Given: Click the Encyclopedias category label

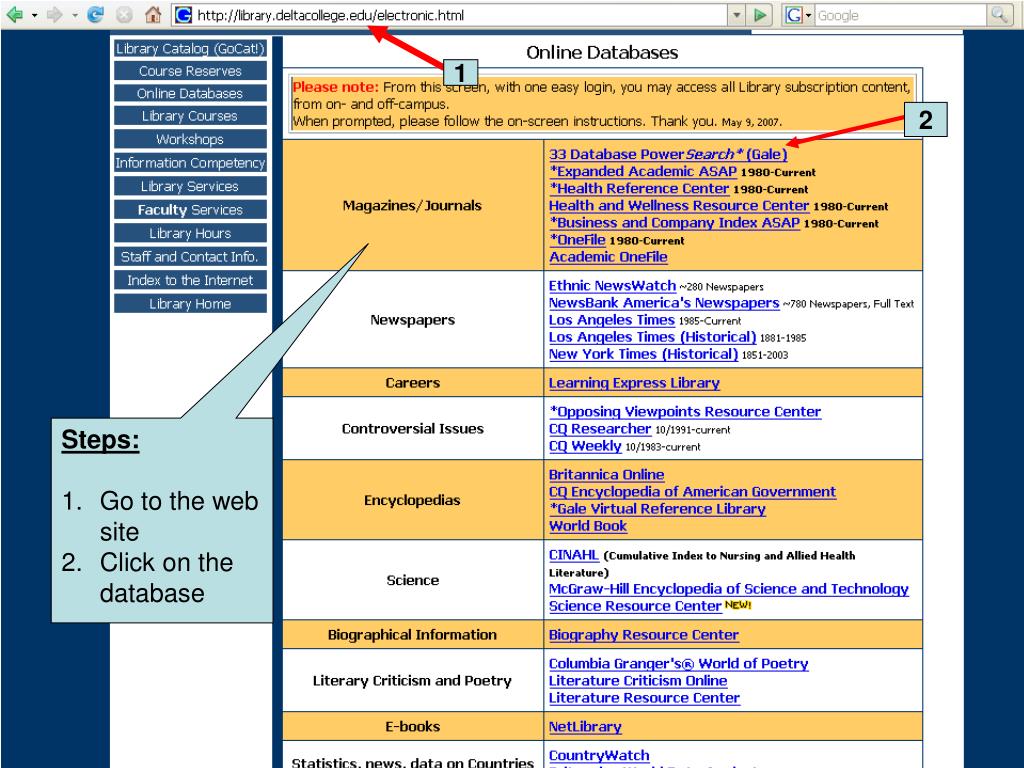Looking at the screenshot, I should tap(412, 500).
